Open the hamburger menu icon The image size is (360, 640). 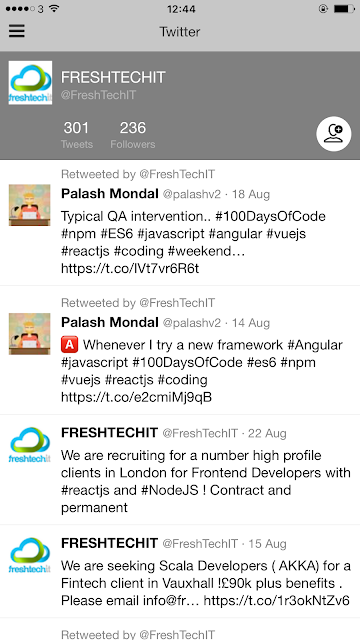point(17,31)
